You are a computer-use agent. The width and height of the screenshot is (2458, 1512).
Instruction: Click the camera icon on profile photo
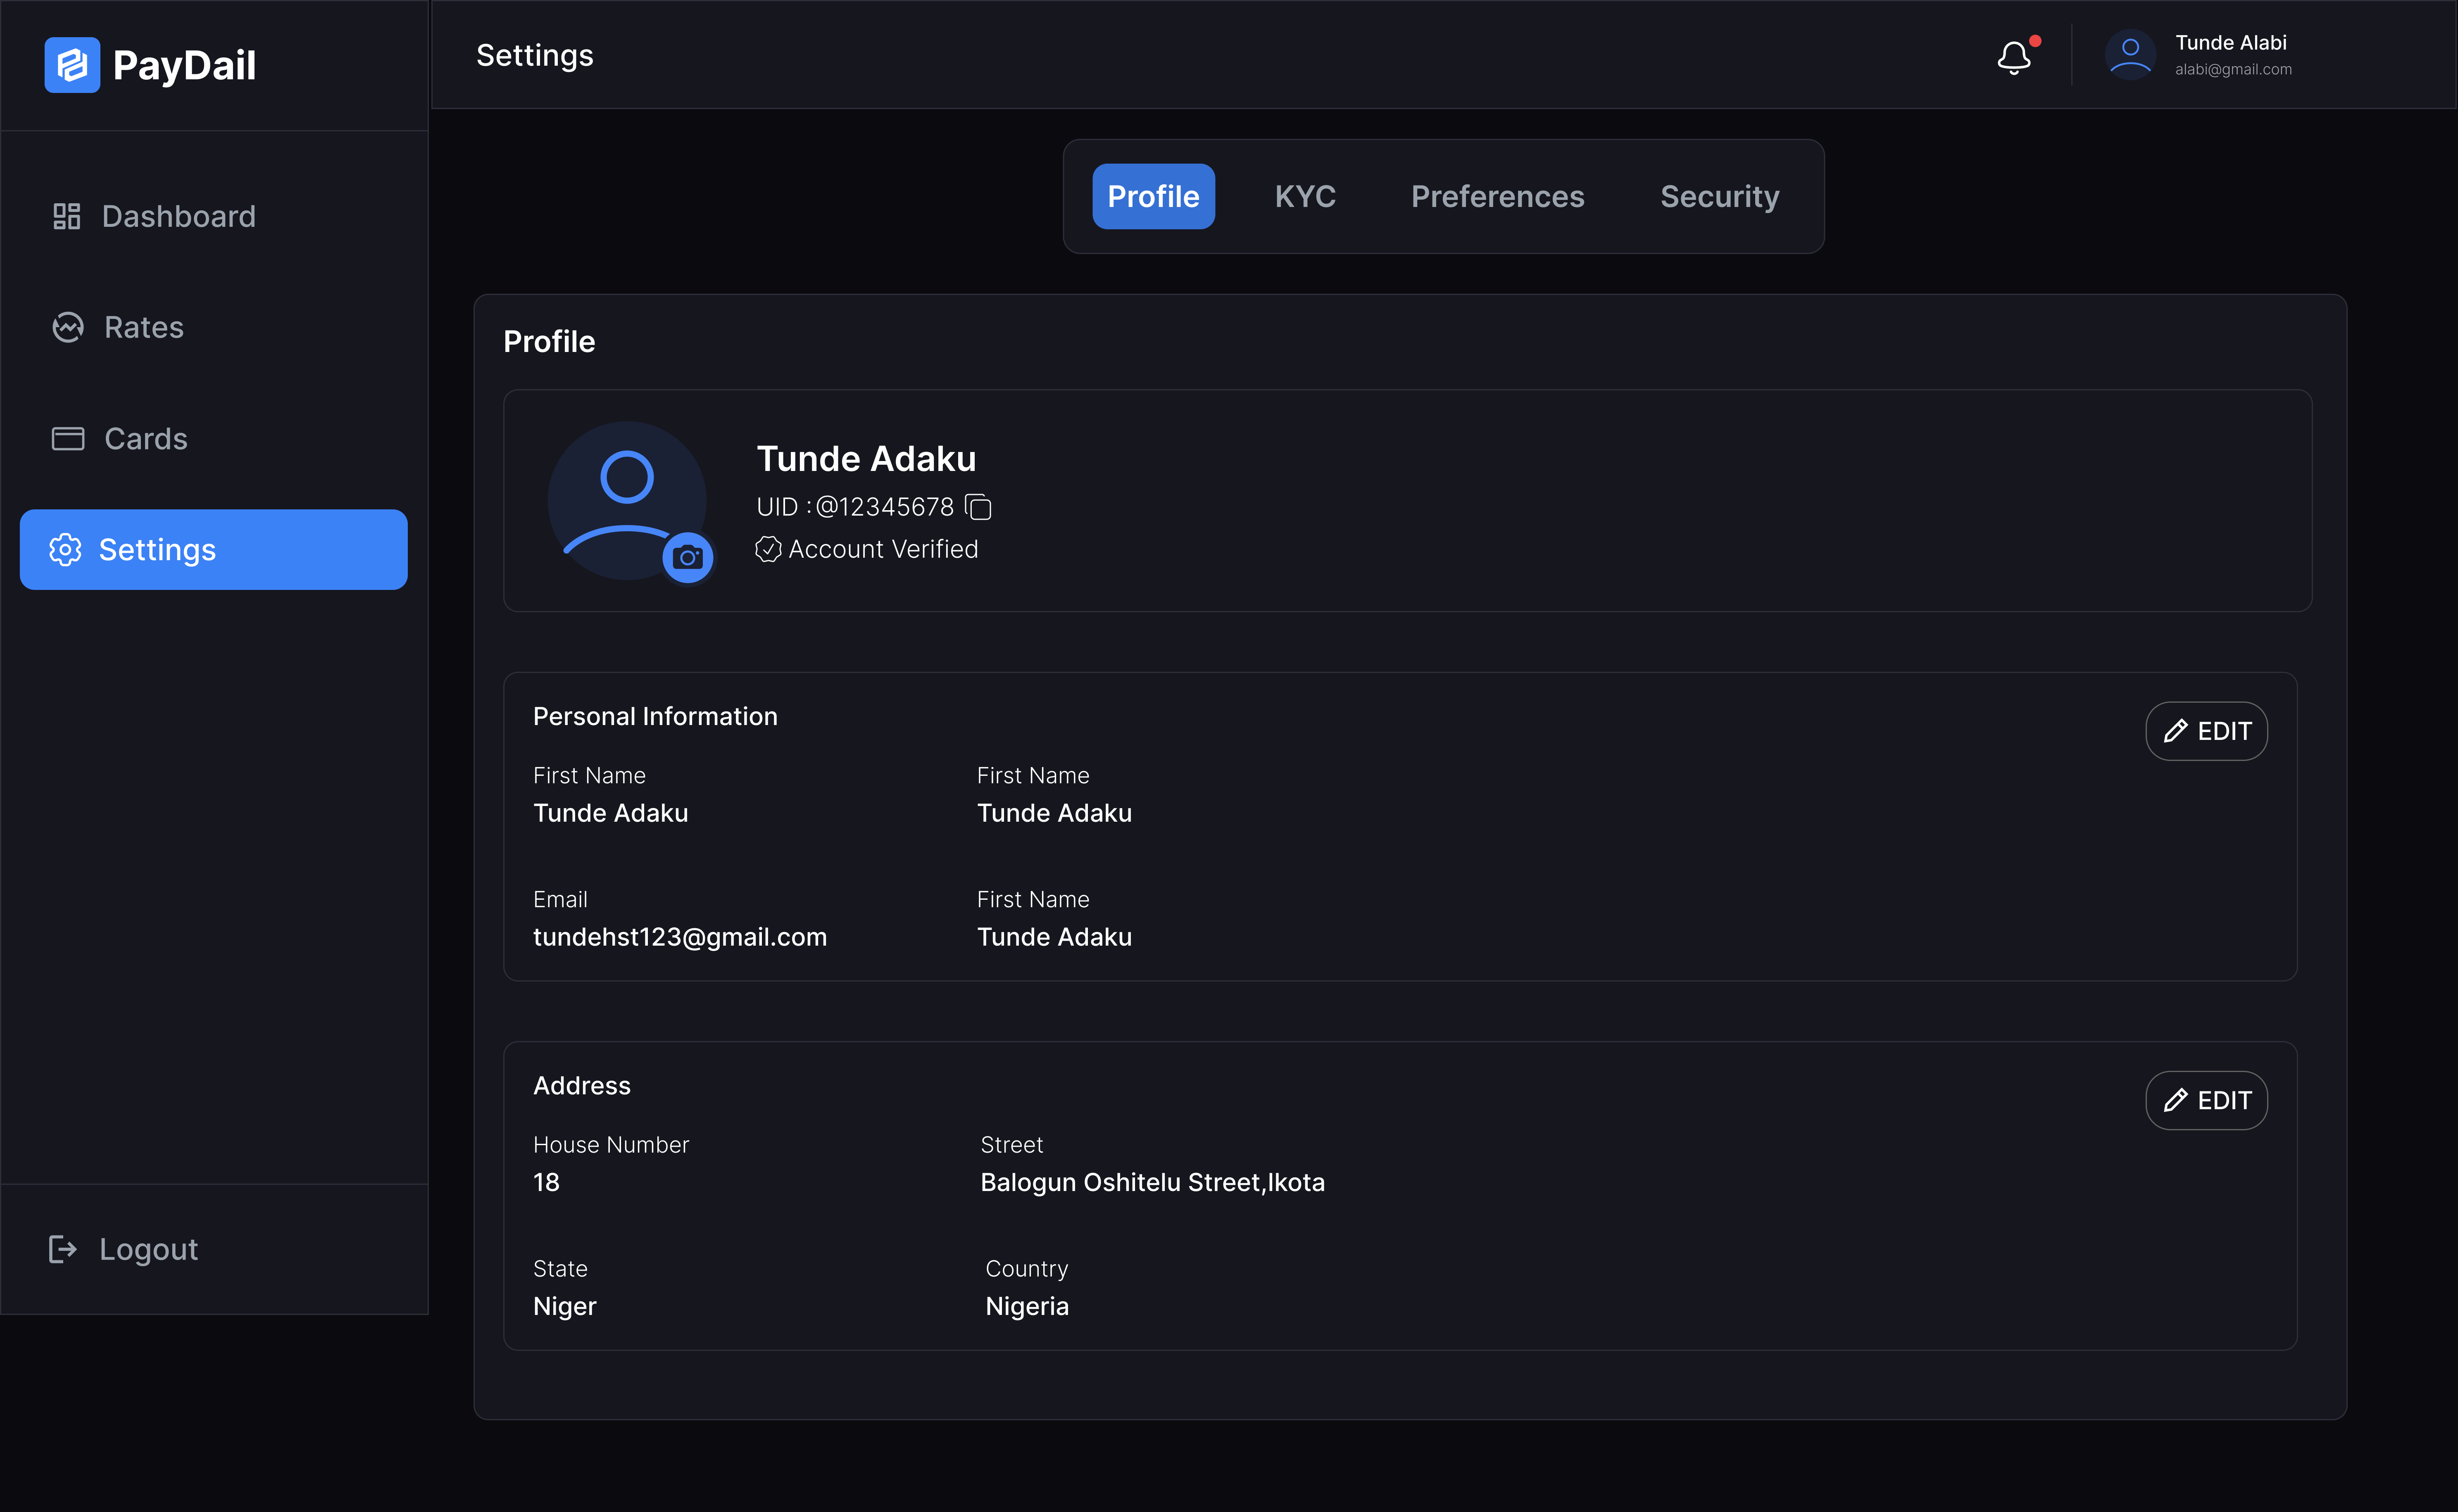687,557
